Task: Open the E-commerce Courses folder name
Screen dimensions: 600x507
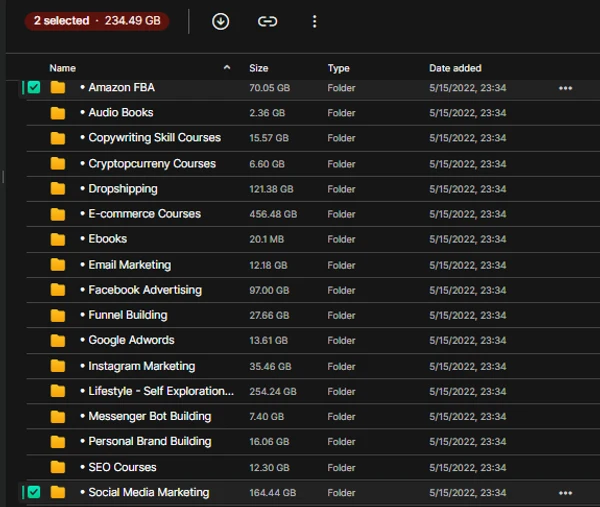Action: pos(145,214)
